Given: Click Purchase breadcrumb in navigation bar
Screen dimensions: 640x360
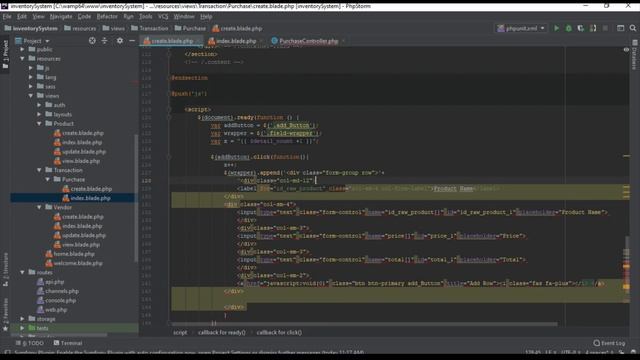Looking at the screenshot, I should (190, 28).
